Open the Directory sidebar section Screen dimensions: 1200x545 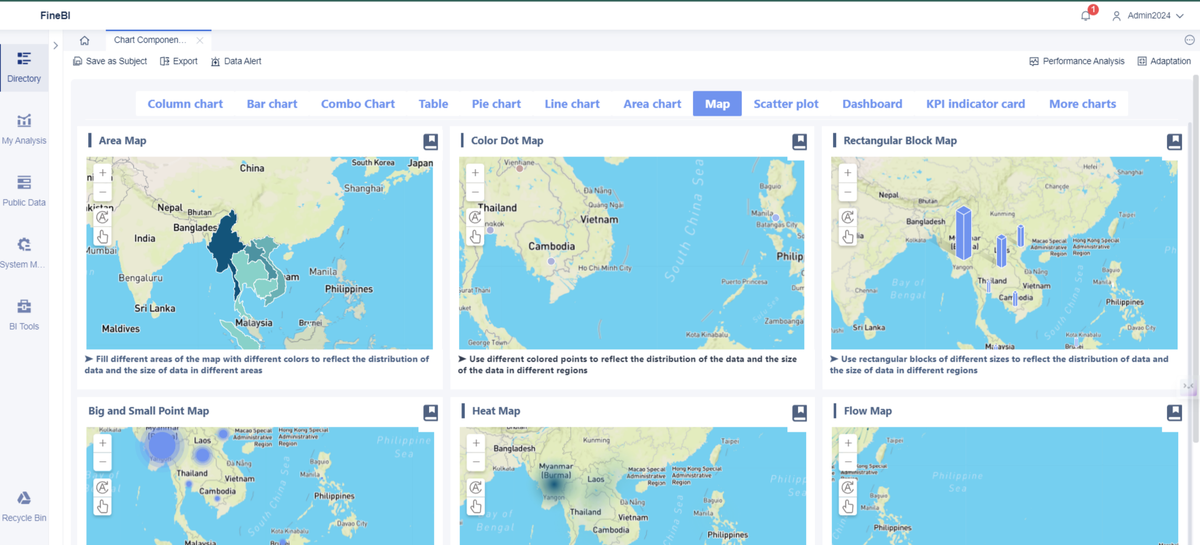[24, 67]
